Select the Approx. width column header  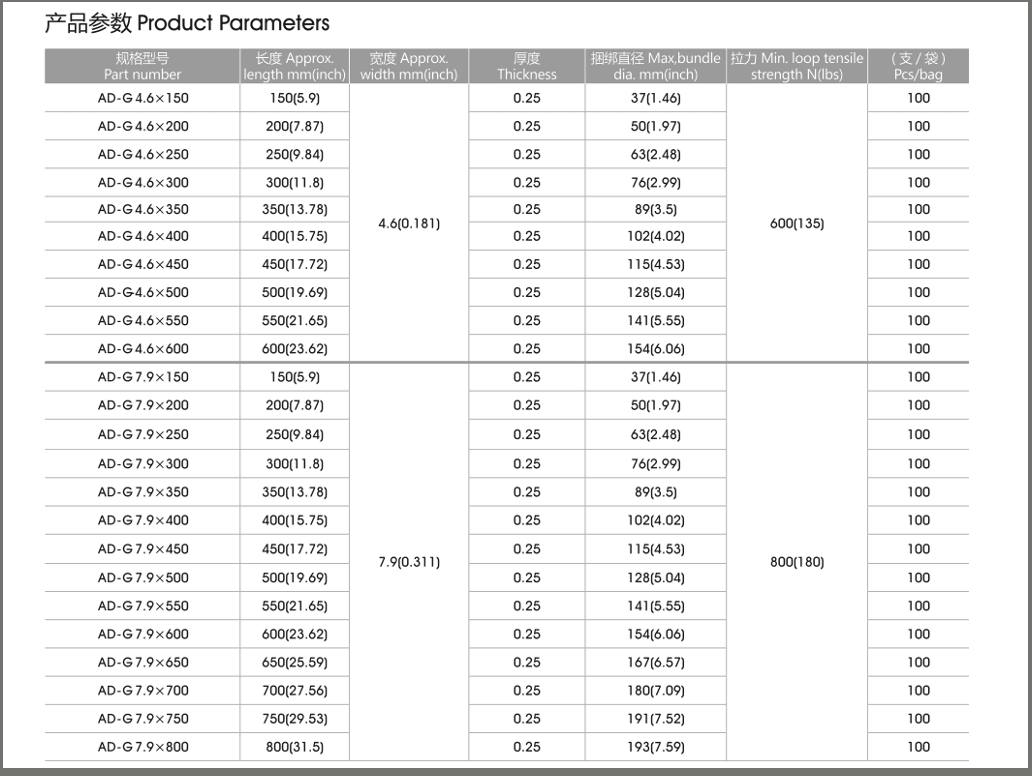408,66
